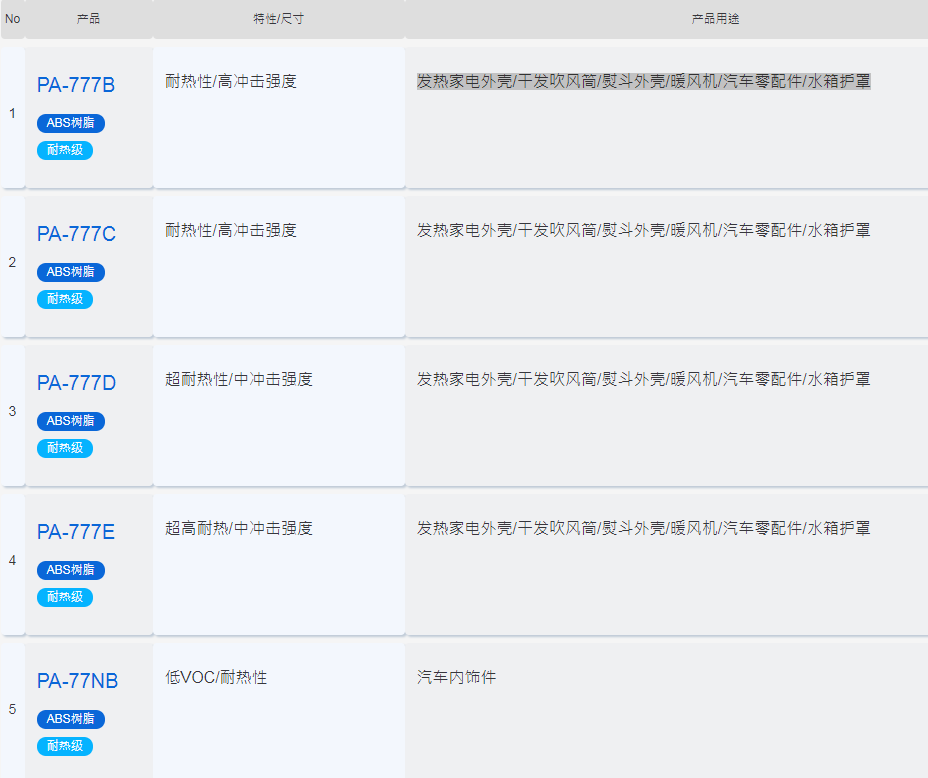Click the usage text in PA-777E row
The image size is (928, 778).
[x=643, y=528]
